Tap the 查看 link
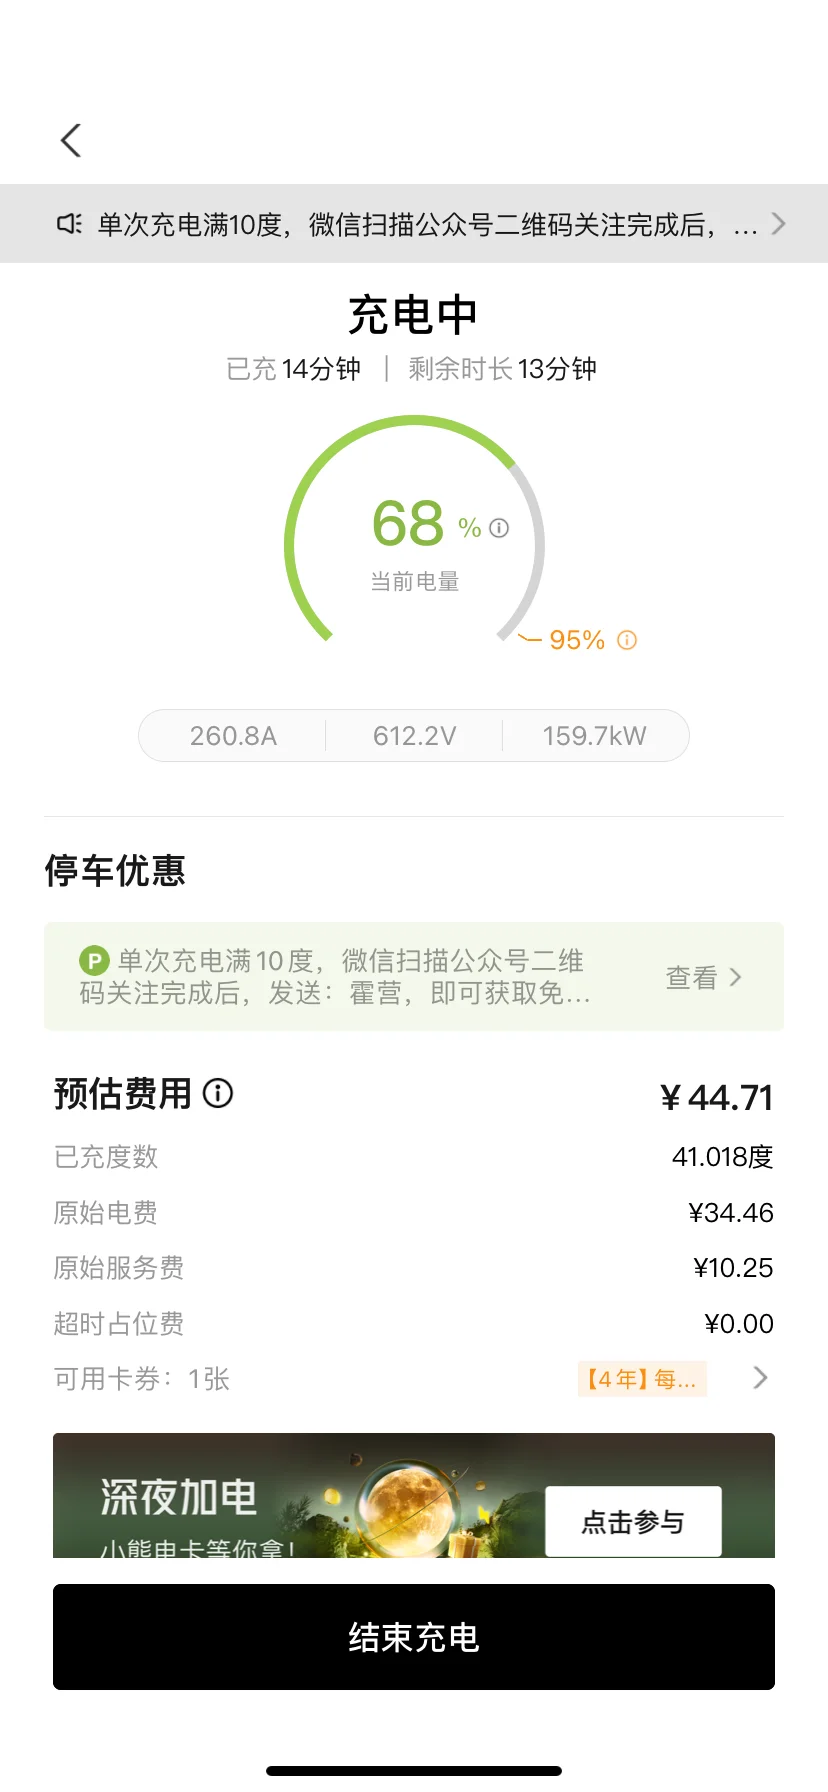This screenshot has width=828, height=1792. pyautogui.click(x=692, y=977)
